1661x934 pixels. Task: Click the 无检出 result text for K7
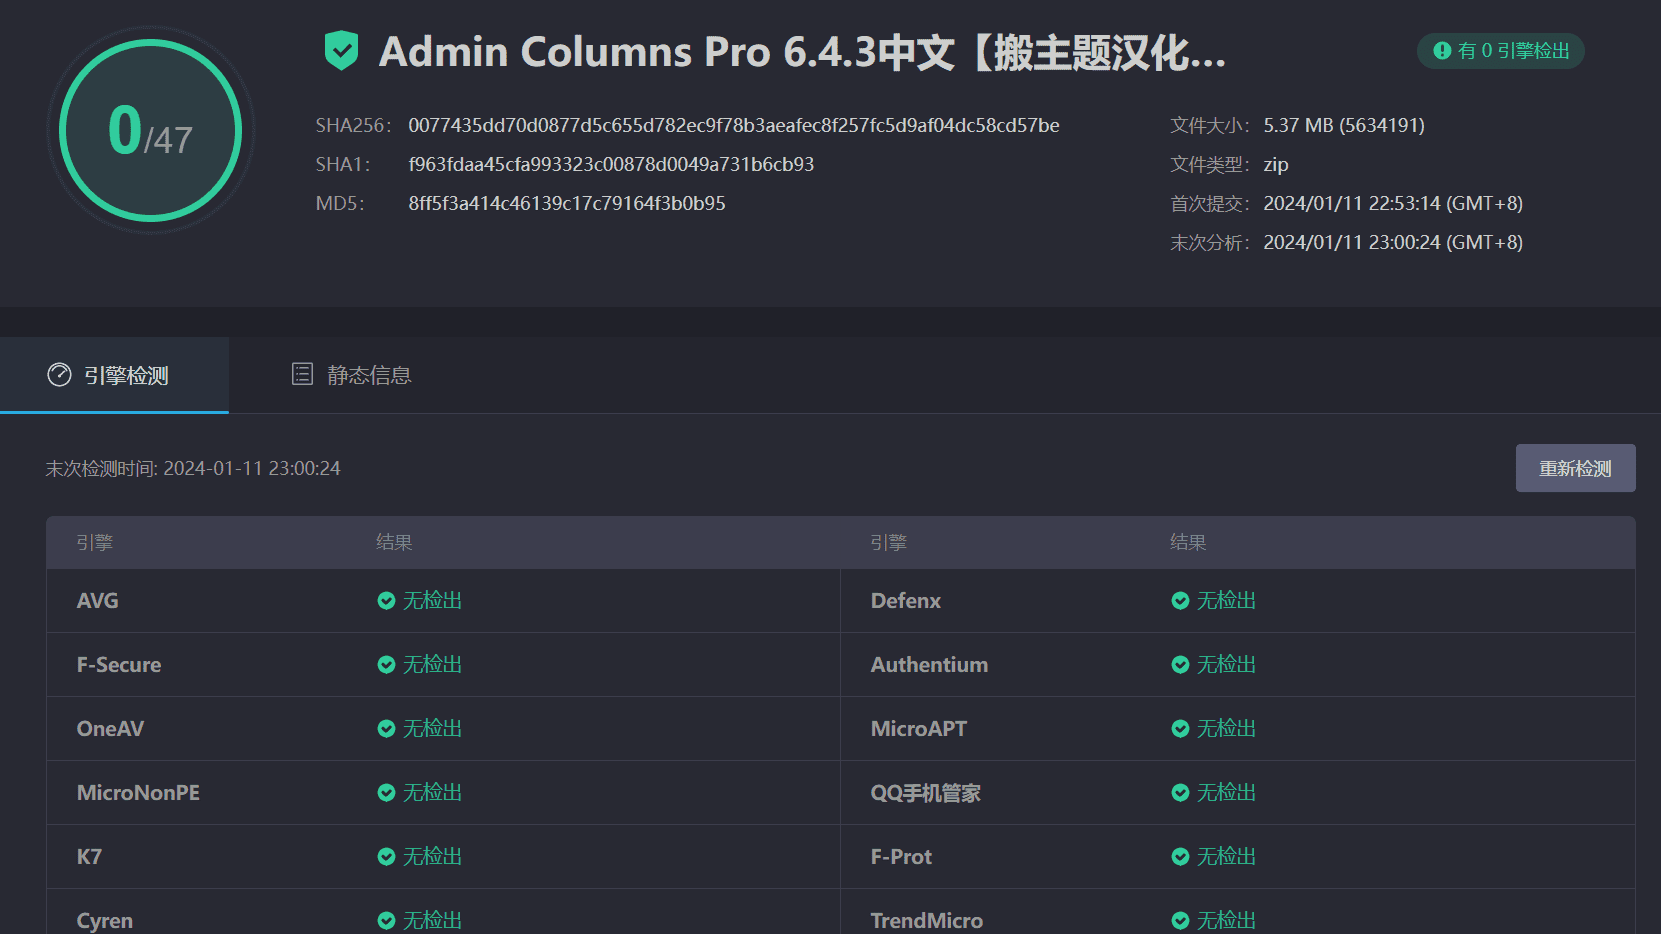click(432, 857)
